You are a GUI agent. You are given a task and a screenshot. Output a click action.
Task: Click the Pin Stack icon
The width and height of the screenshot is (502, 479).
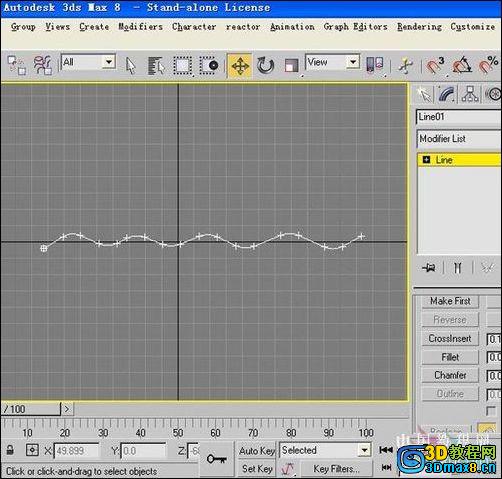(429, 268)
